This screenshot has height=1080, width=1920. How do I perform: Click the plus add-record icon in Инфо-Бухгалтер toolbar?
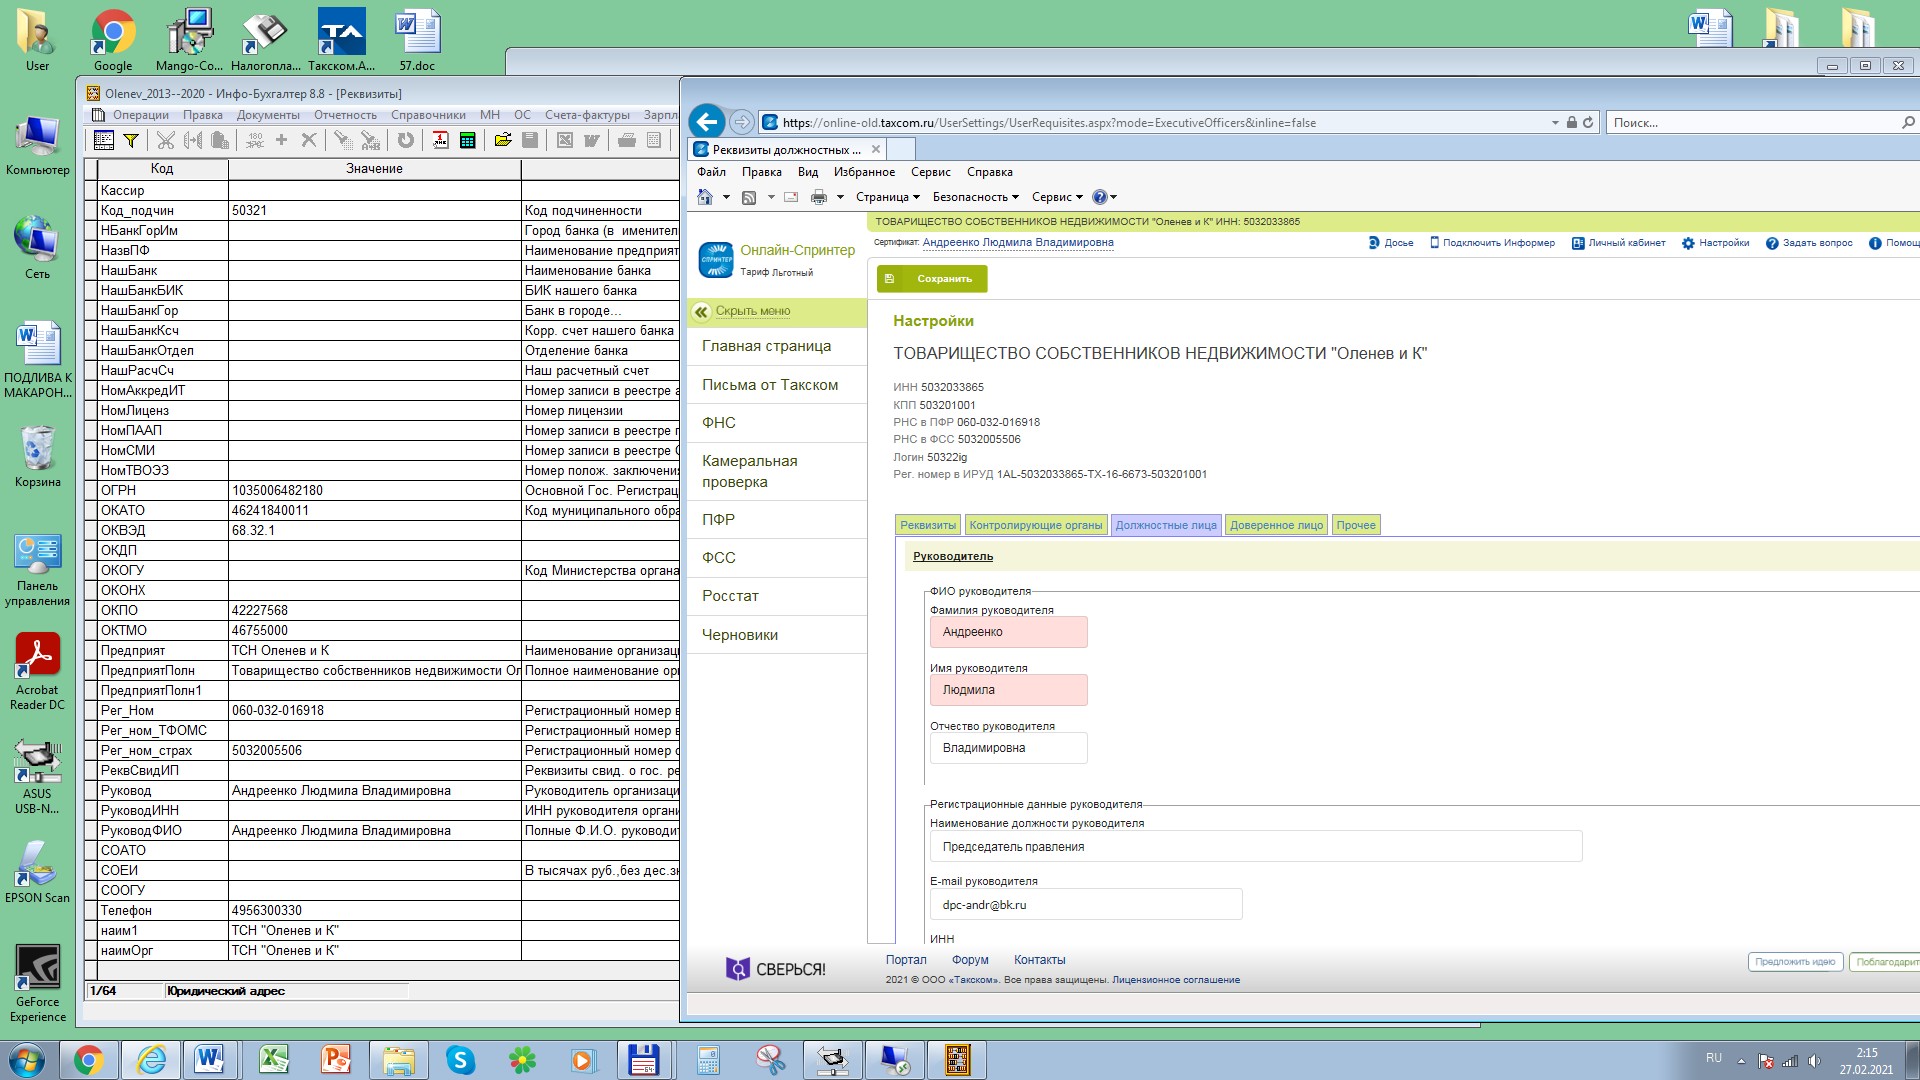click(x=282, y=140)
